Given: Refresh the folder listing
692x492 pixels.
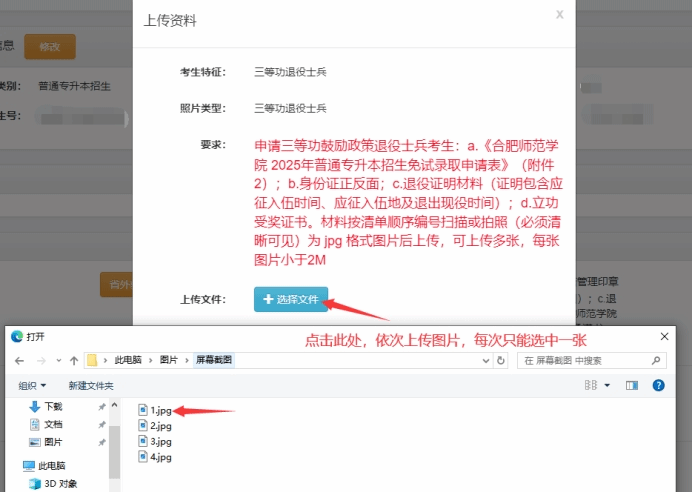Looking at the screenshot, I should 502,360.
